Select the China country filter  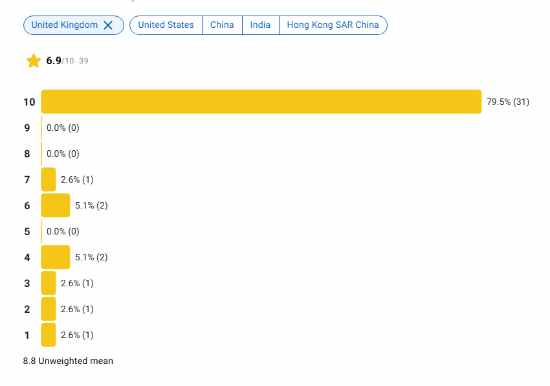(x=222, y=25)
